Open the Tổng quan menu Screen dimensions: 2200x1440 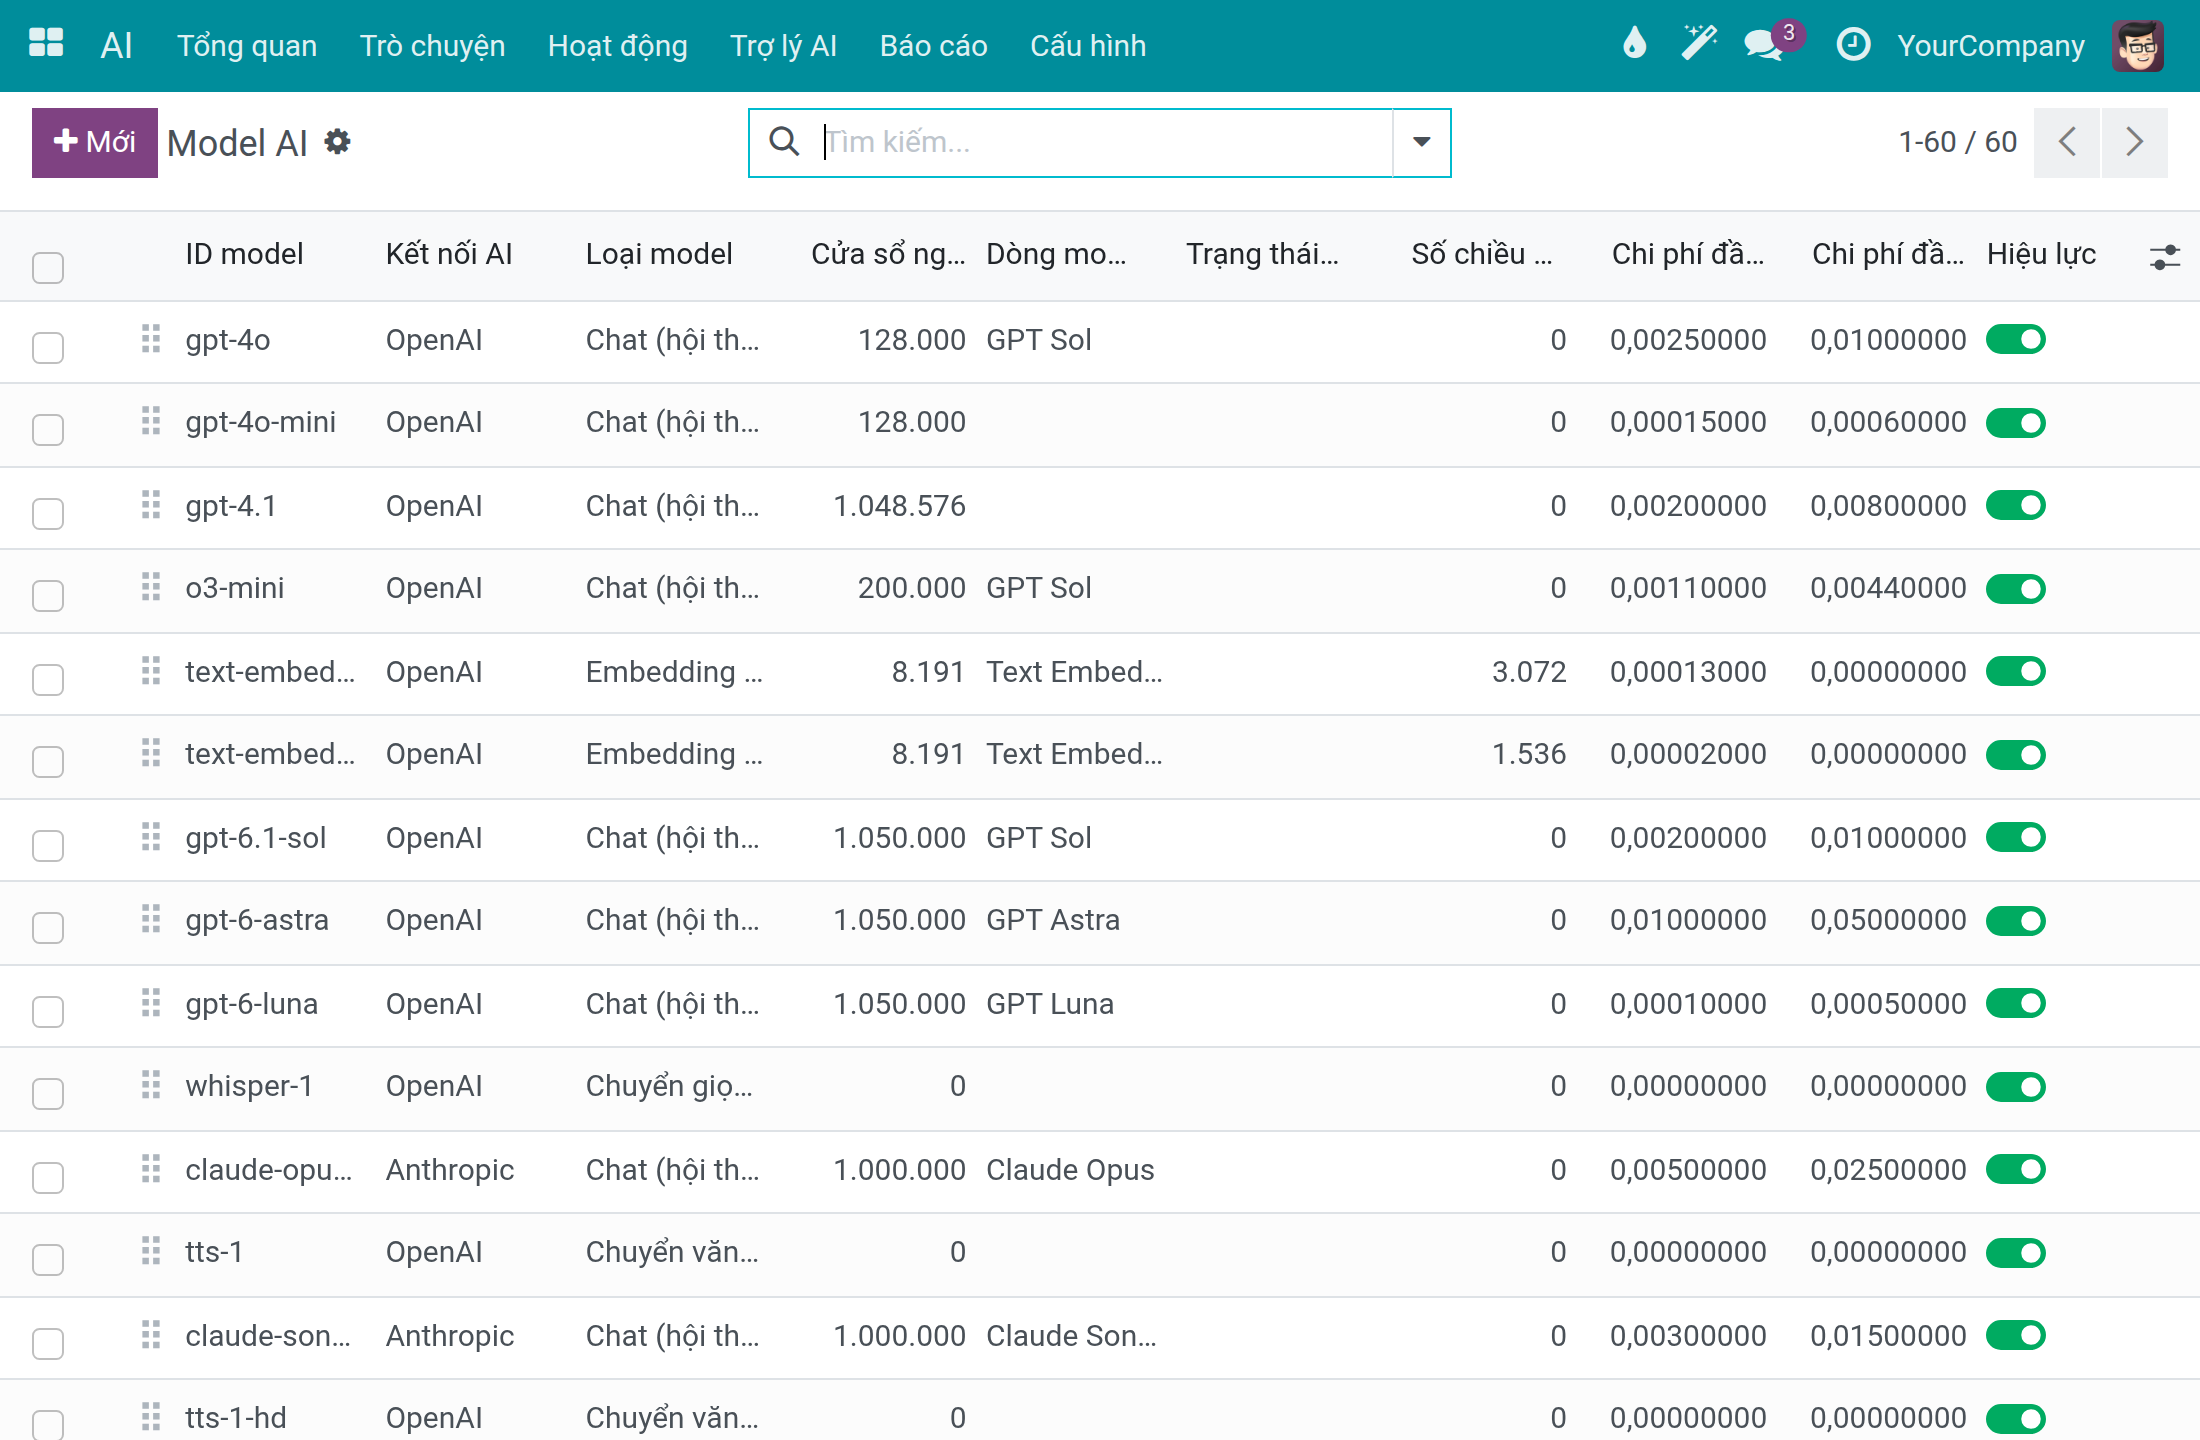tap(247, 45)
